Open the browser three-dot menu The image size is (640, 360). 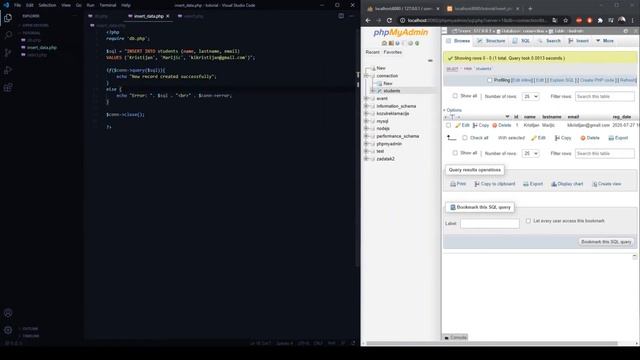633,20
